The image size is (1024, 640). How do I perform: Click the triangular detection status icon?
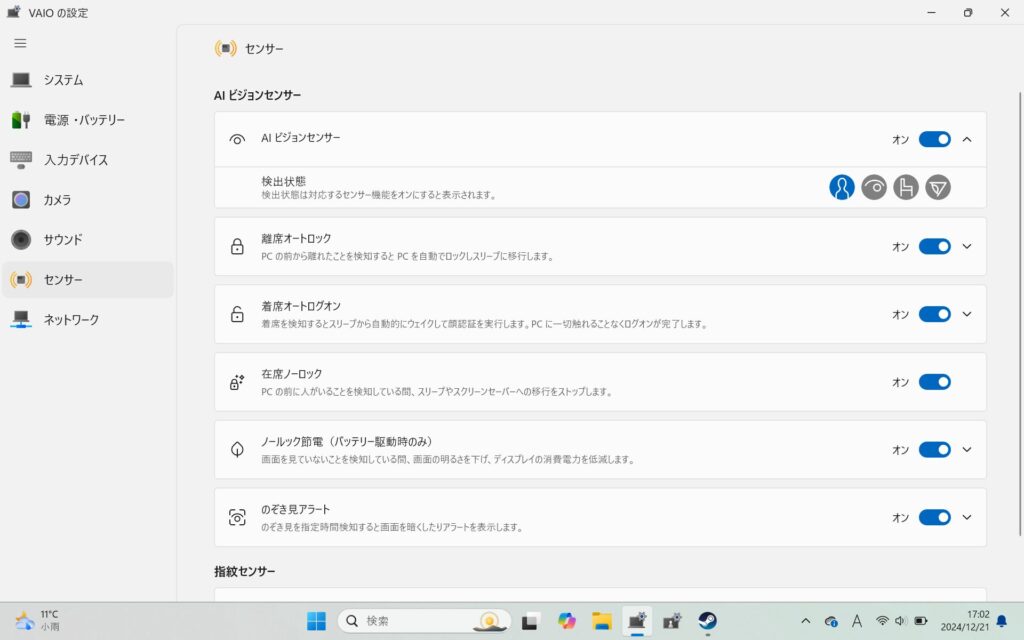pyautogui.click(x=938, y=187)
